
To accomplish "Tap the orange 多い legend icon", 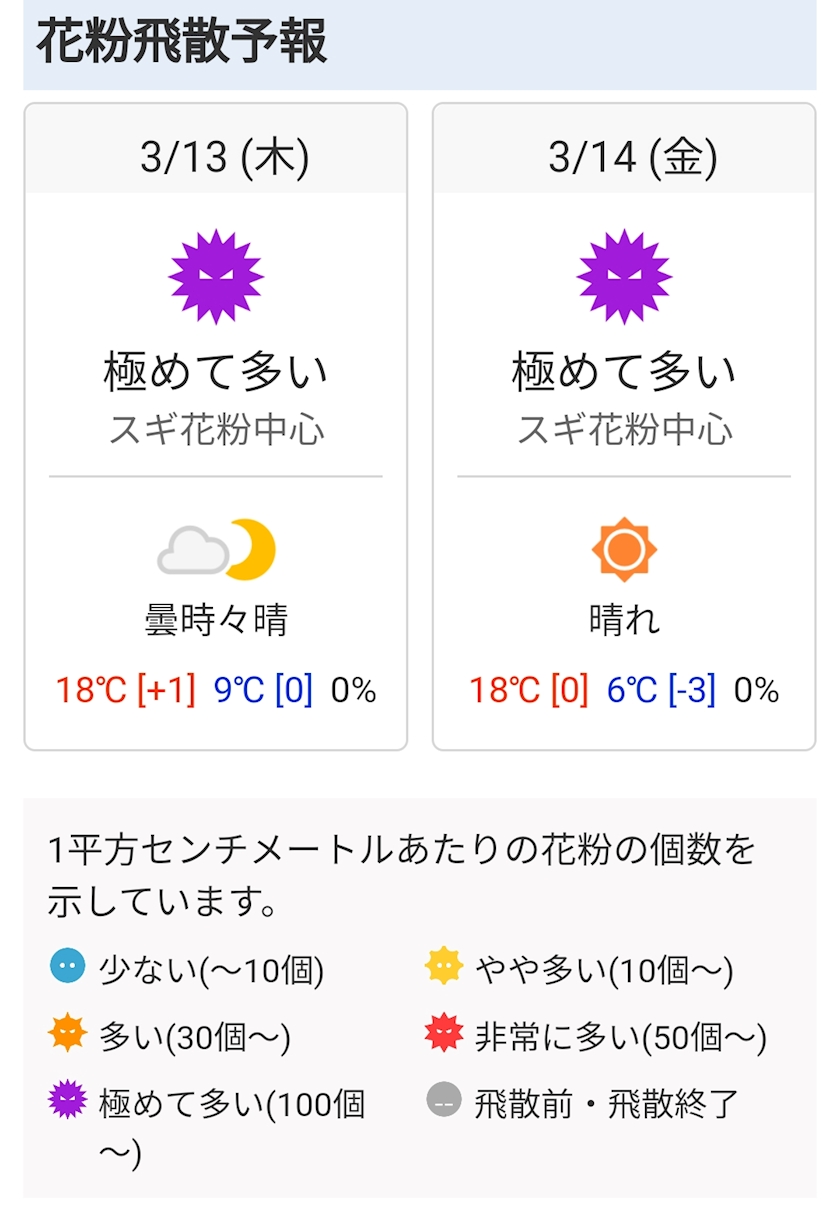I will [67, 1034].
